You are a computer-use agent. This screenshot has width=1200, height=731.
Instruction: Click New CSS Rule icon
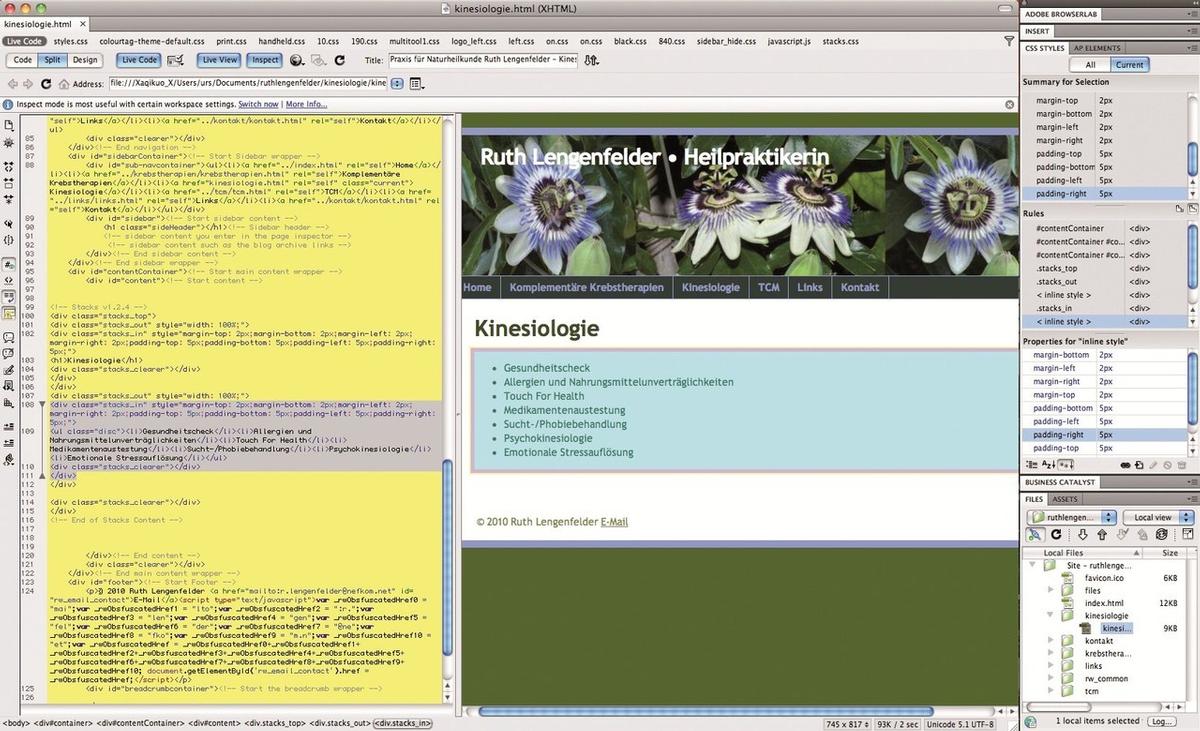1139,465
